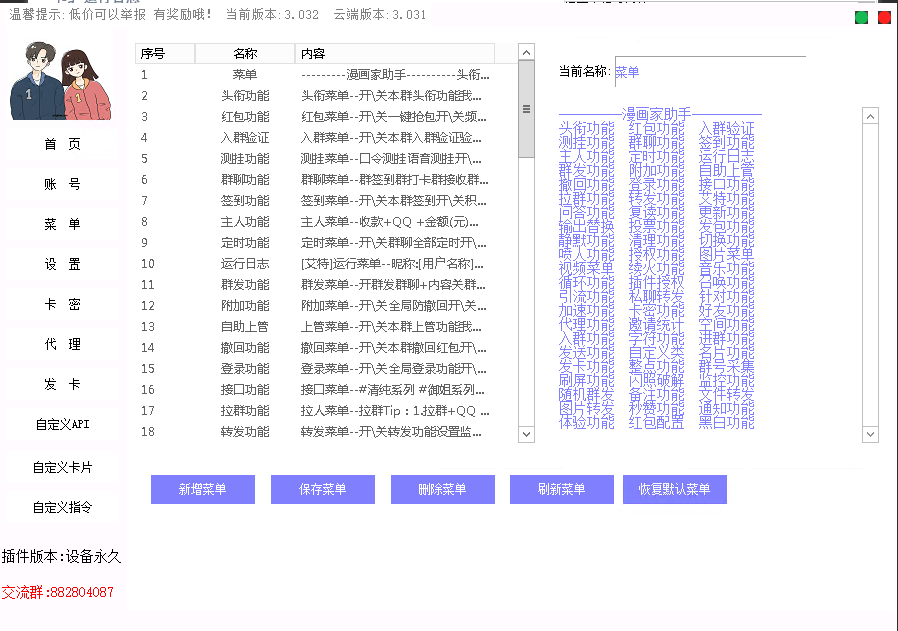The image size is (898, 631).
Task: Open the 自定义指令 page
Action: [x=62, y=506]
